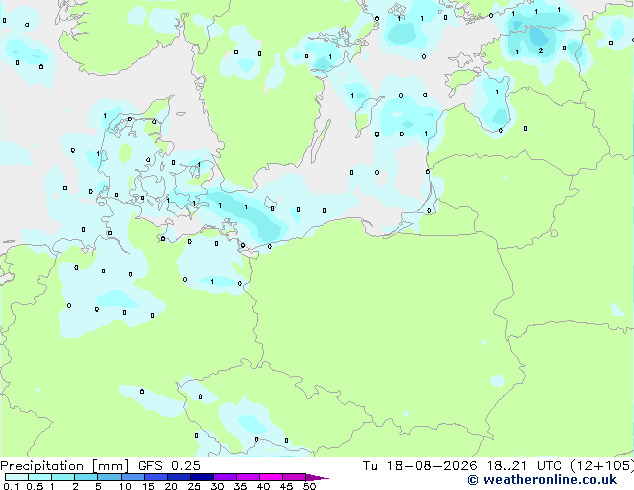634x490 pixels.
Task: Pick the 10–15 mm blue legend swatch
Action: pos(133,477)
